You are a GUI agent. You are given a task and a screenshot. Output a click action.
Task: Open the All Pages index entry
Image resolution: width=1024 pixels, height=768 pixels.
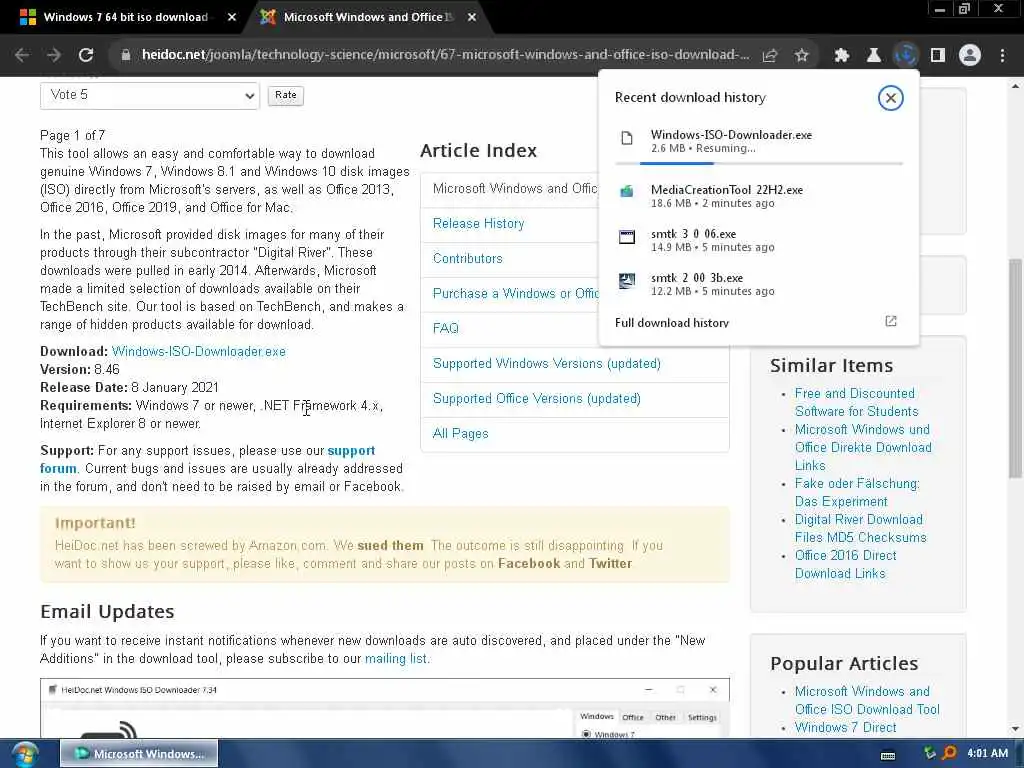click(x=460, y=434)
